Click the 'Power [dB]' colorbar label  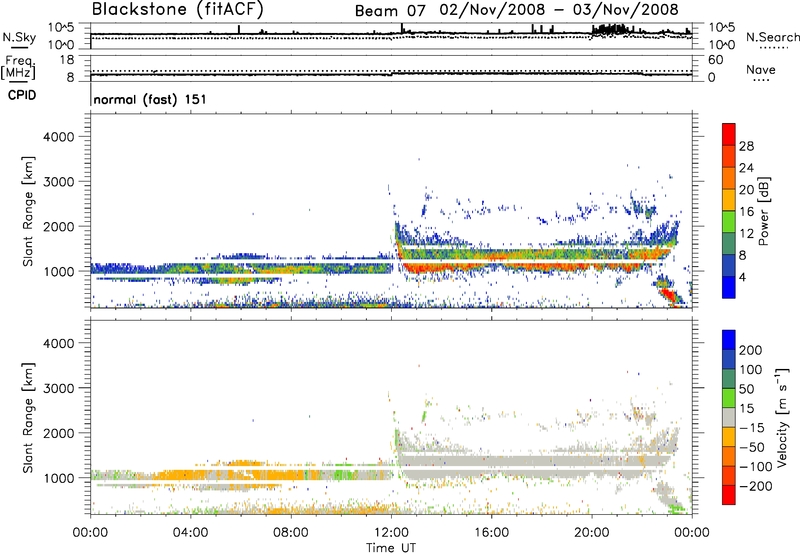point(763,211)
